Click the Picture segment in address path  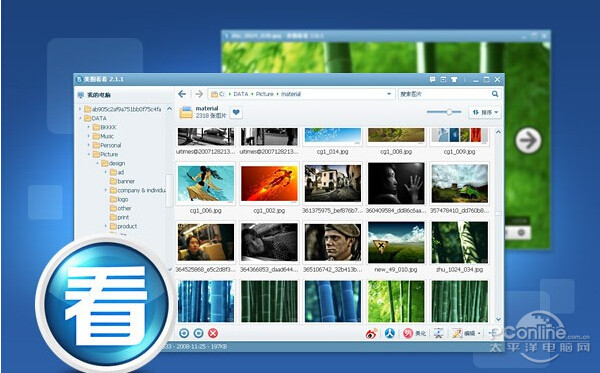point(264,94)
